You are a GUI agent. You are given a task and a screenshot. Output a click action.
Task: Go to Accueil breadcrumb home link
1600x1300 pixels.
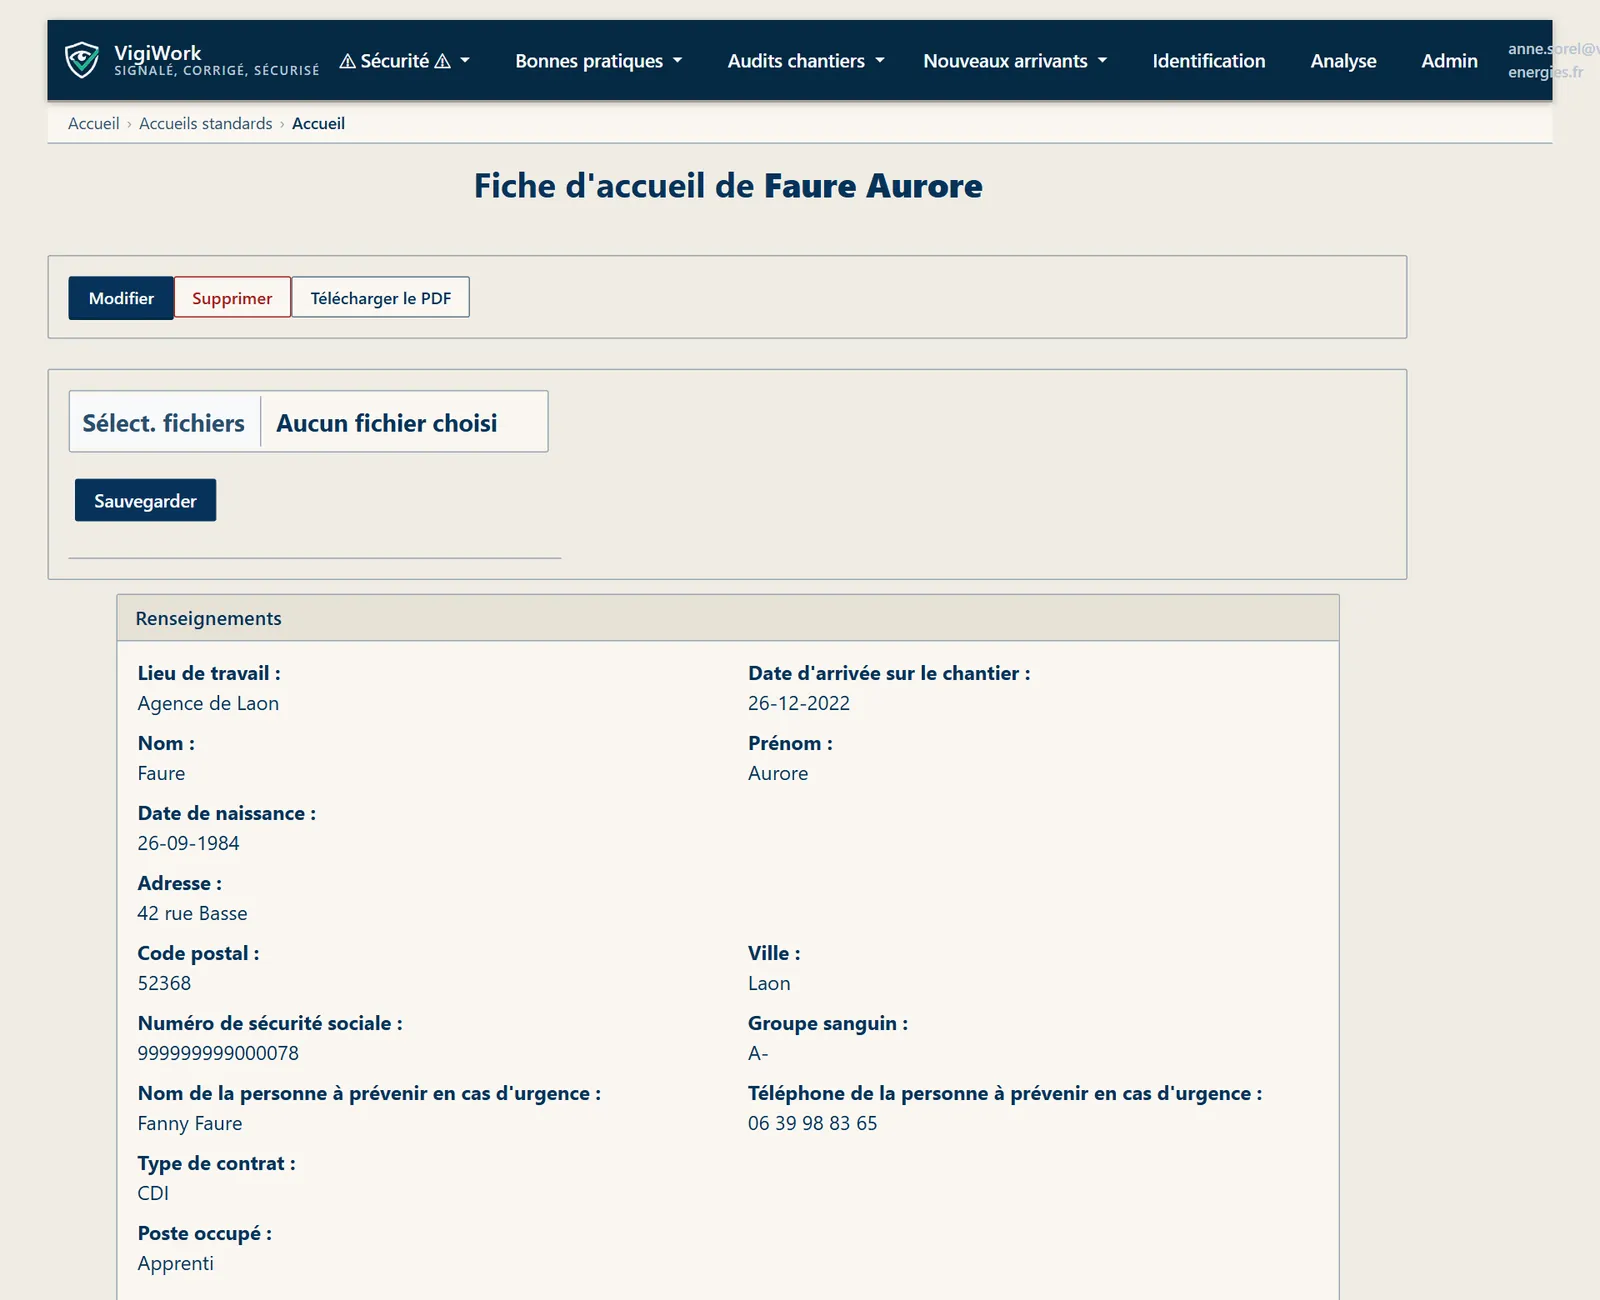(x=93, y=123)
